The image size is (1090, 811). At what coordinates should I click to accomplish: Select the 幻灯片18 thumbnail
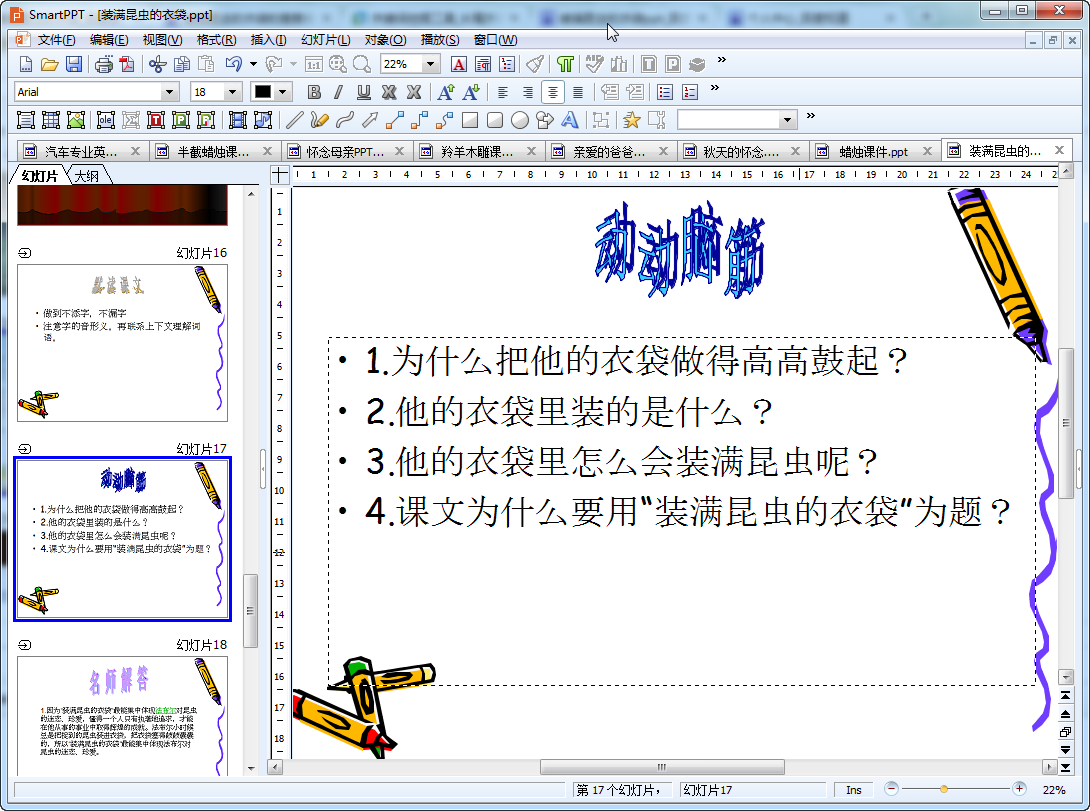pyautogui.click(x=122, y=716)
